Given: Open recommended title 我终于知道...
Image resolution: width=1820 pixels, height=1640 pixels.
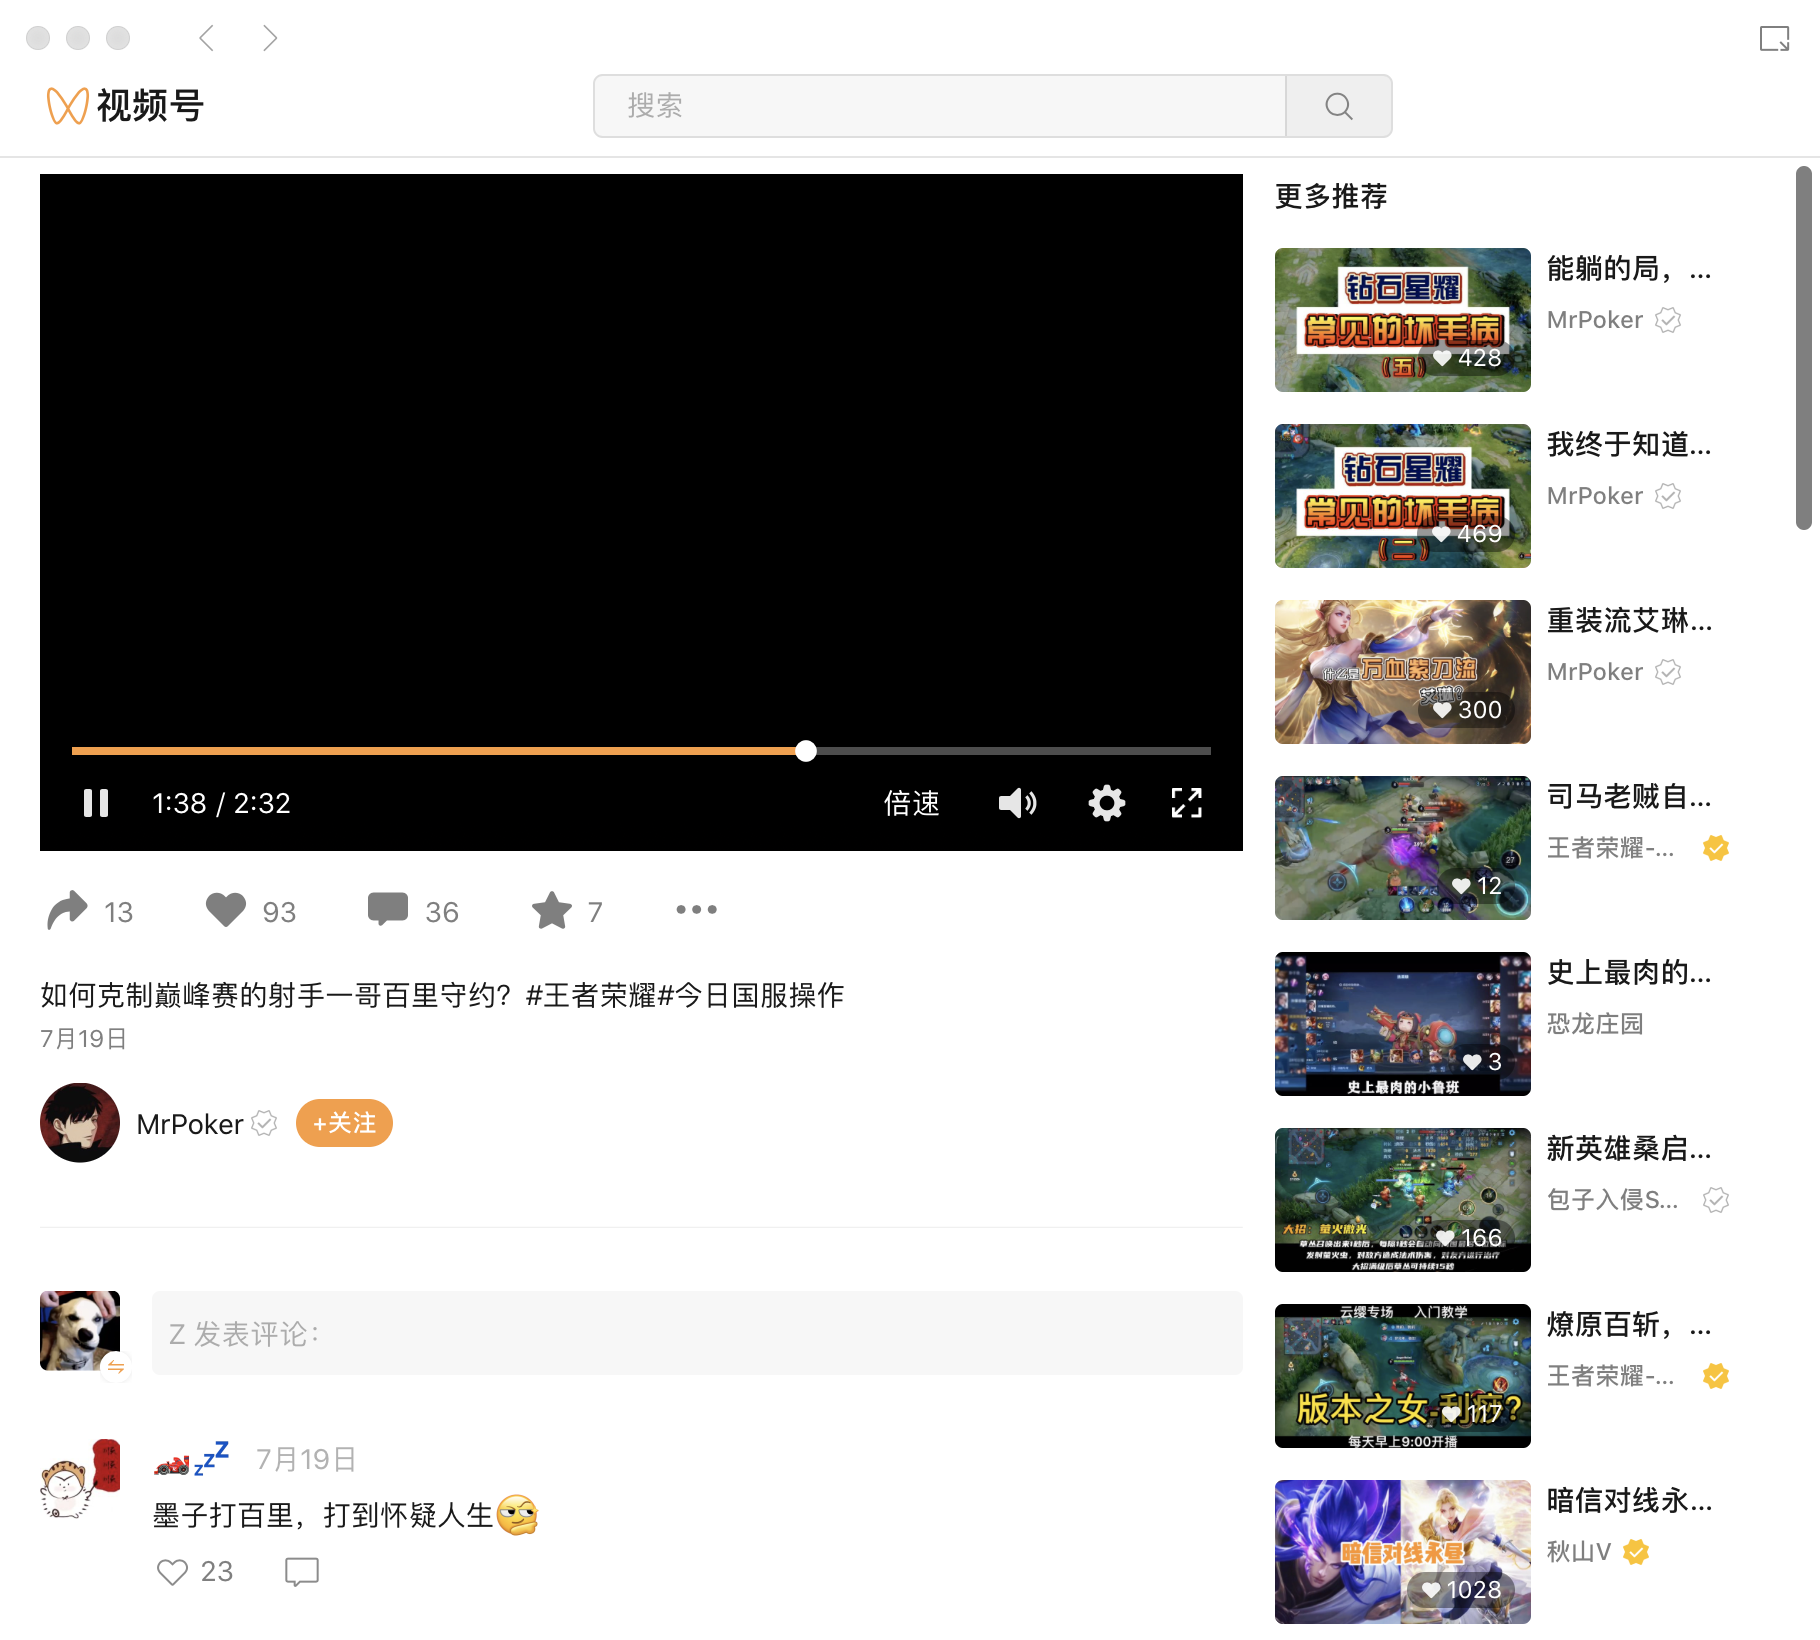Looking at the screenshot, I should coord(1629,445).
